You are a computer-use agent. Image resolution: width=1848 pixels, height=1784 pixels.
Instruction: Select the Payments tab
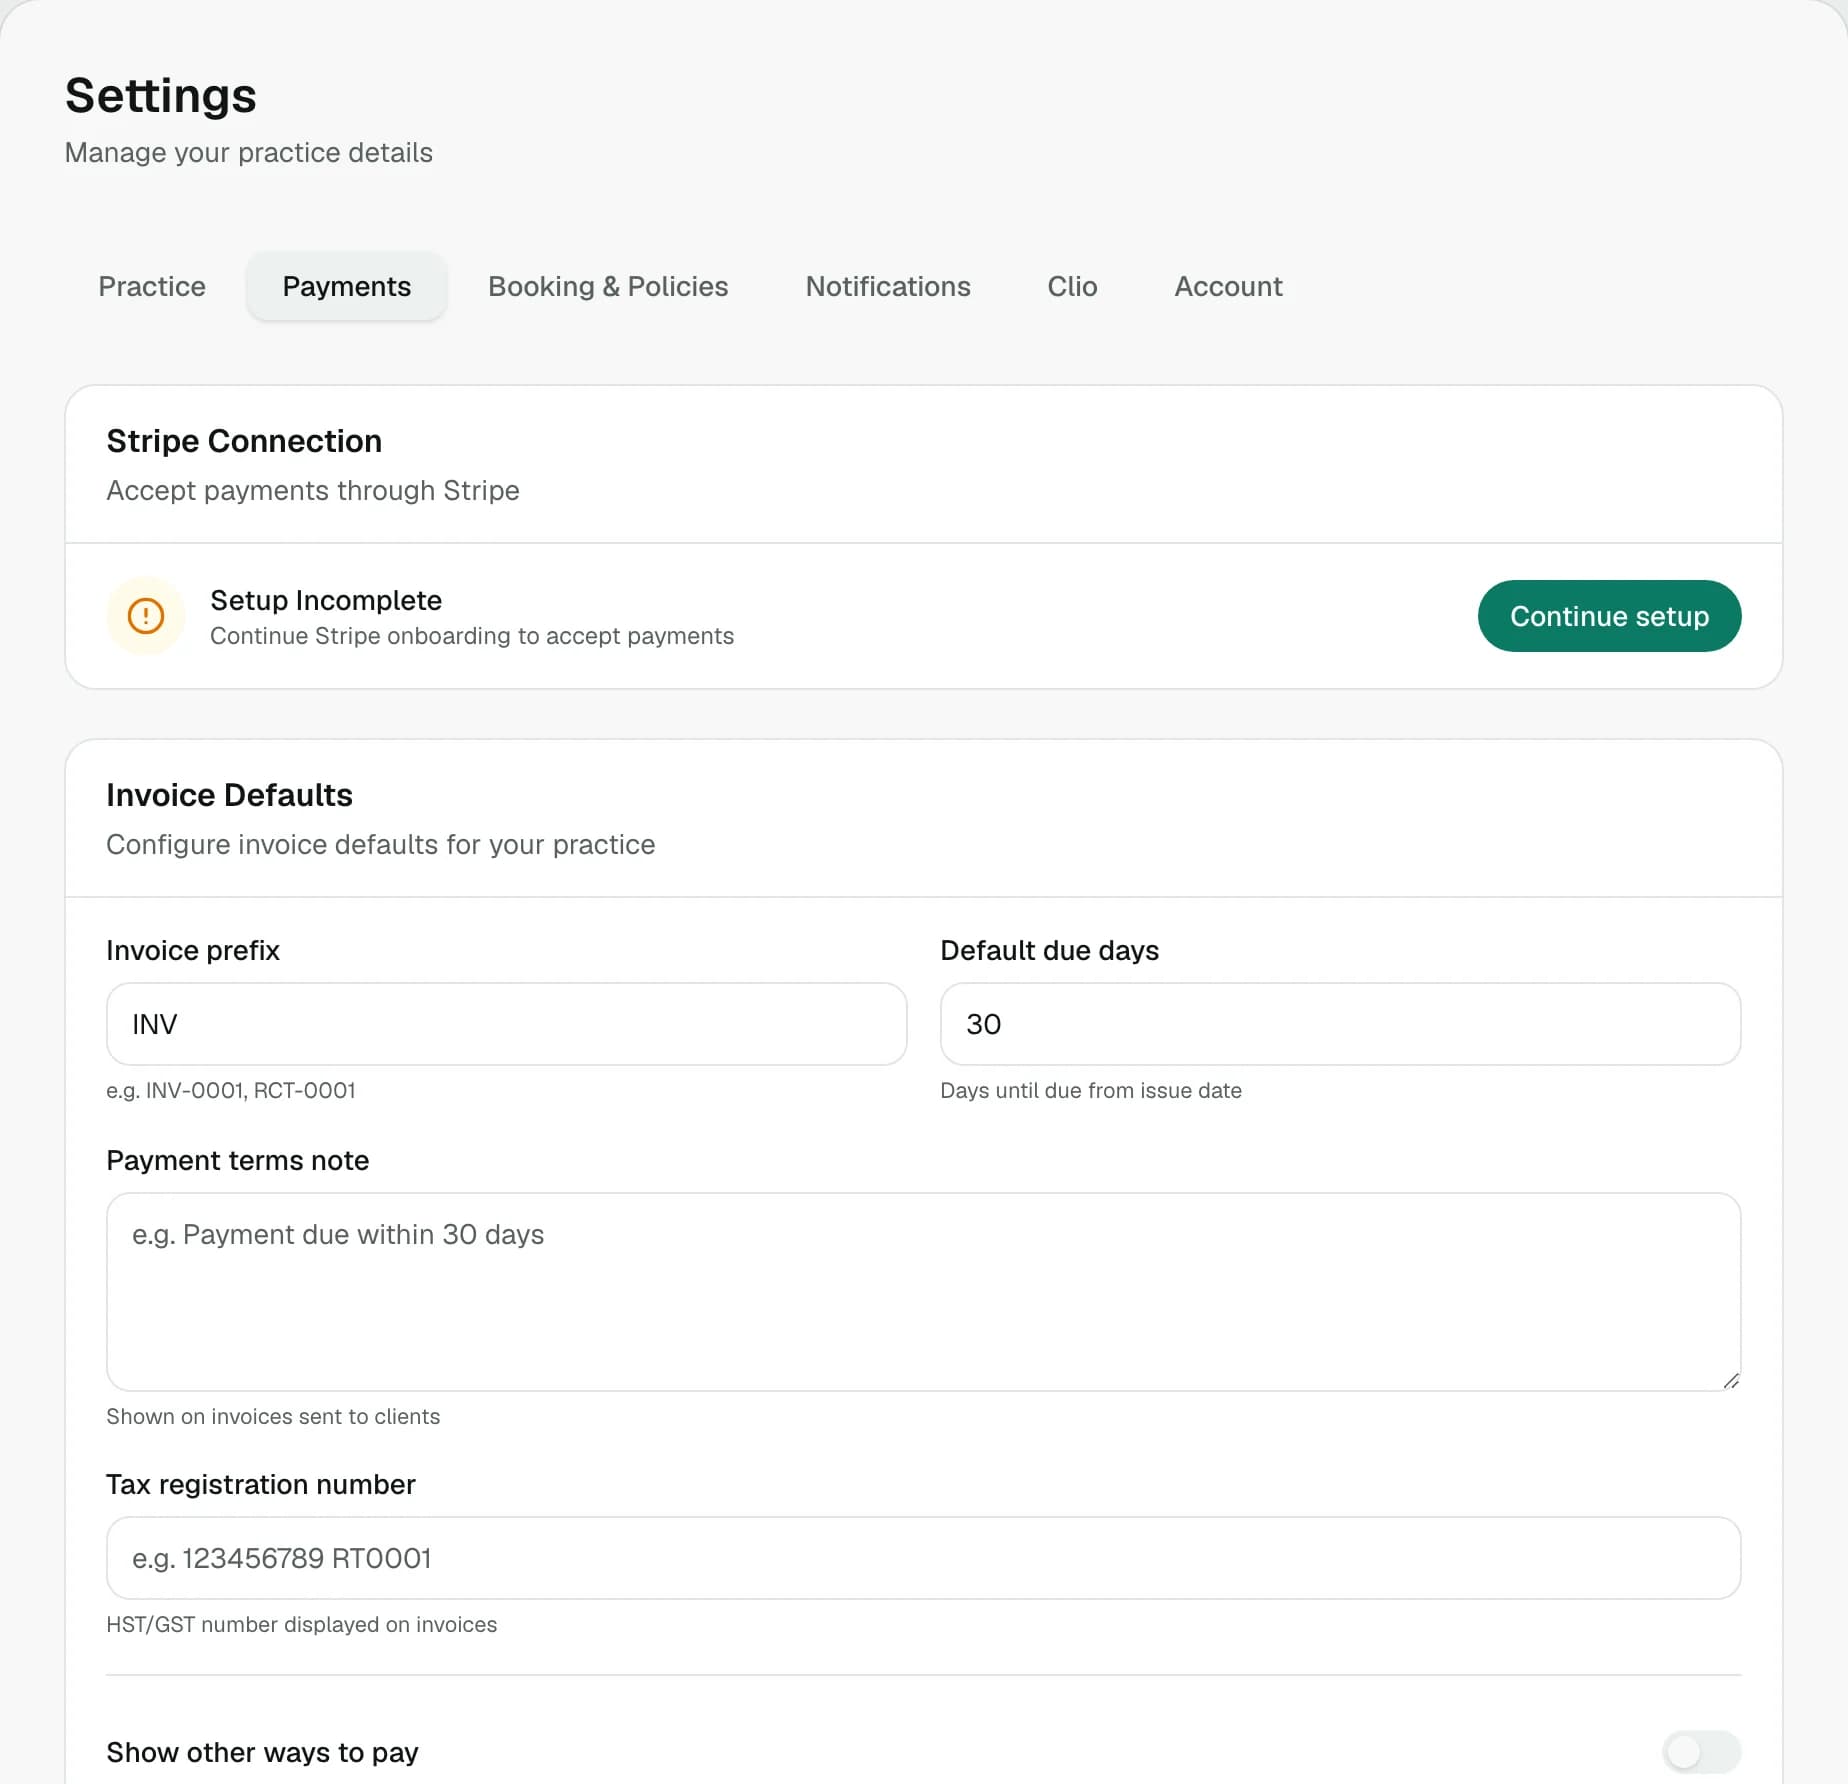[x=347, y=286]
